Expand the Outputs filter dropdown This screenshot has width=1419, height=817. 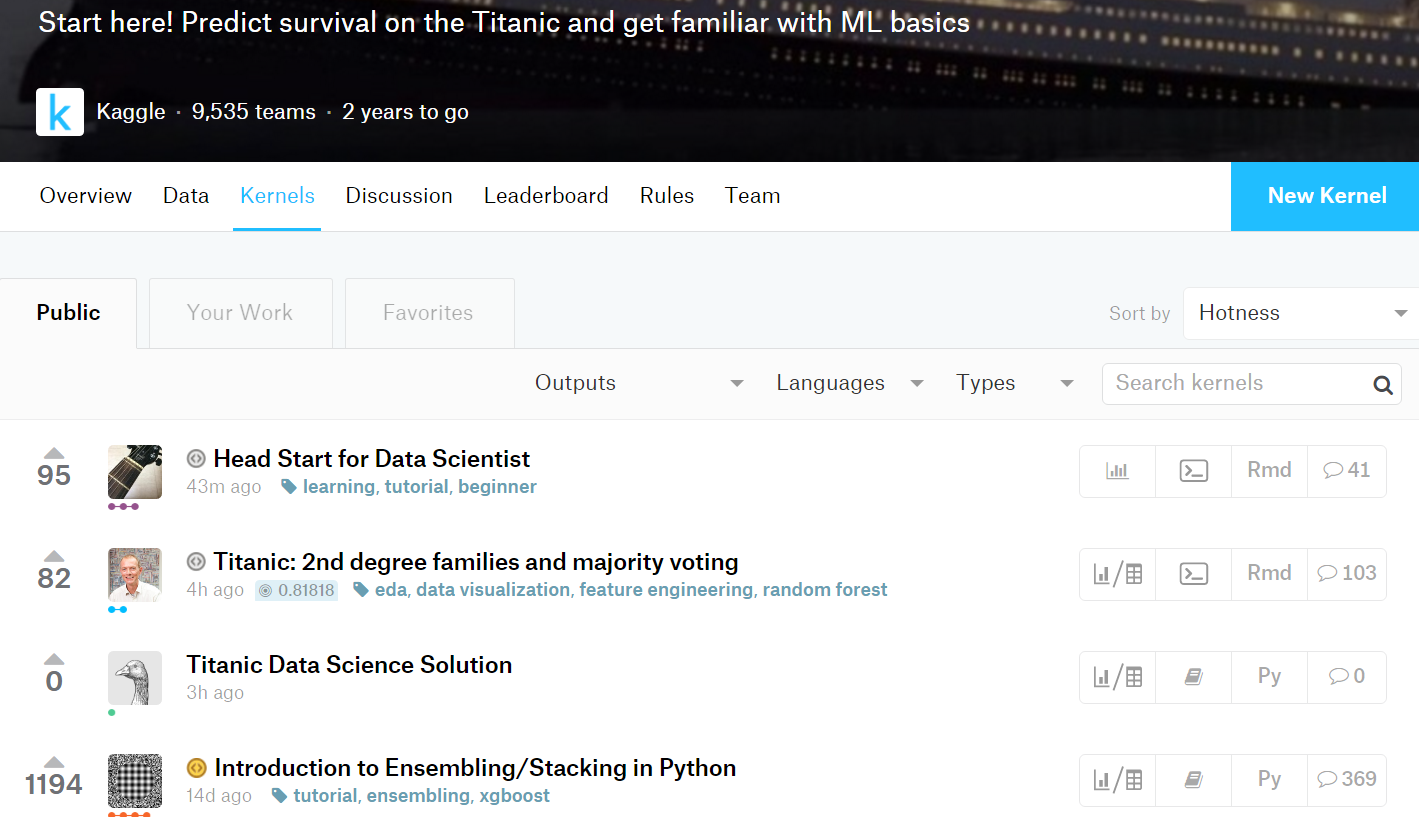coord(639,383)
